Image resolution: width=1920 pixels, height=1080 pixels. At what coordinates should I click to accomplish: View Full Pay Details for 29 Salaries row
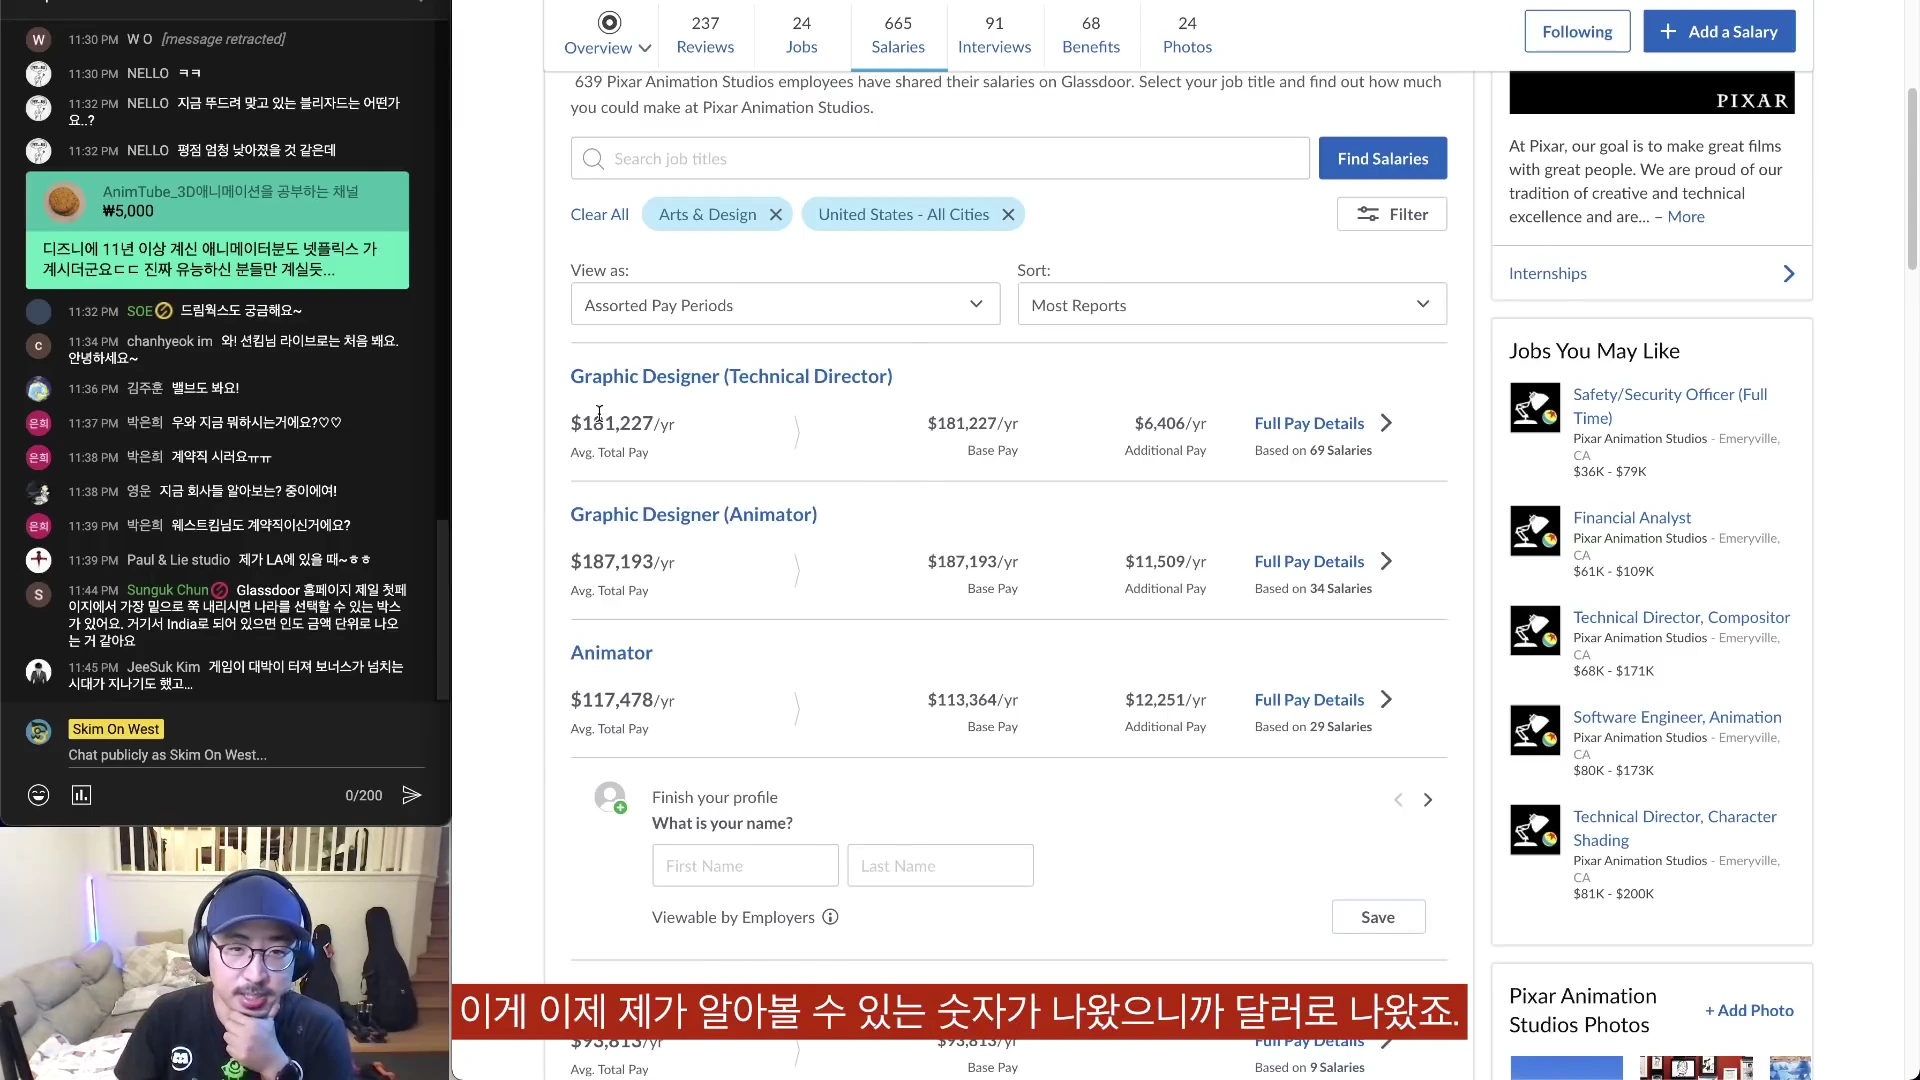pyautogui.click(x=1309, y=699)
